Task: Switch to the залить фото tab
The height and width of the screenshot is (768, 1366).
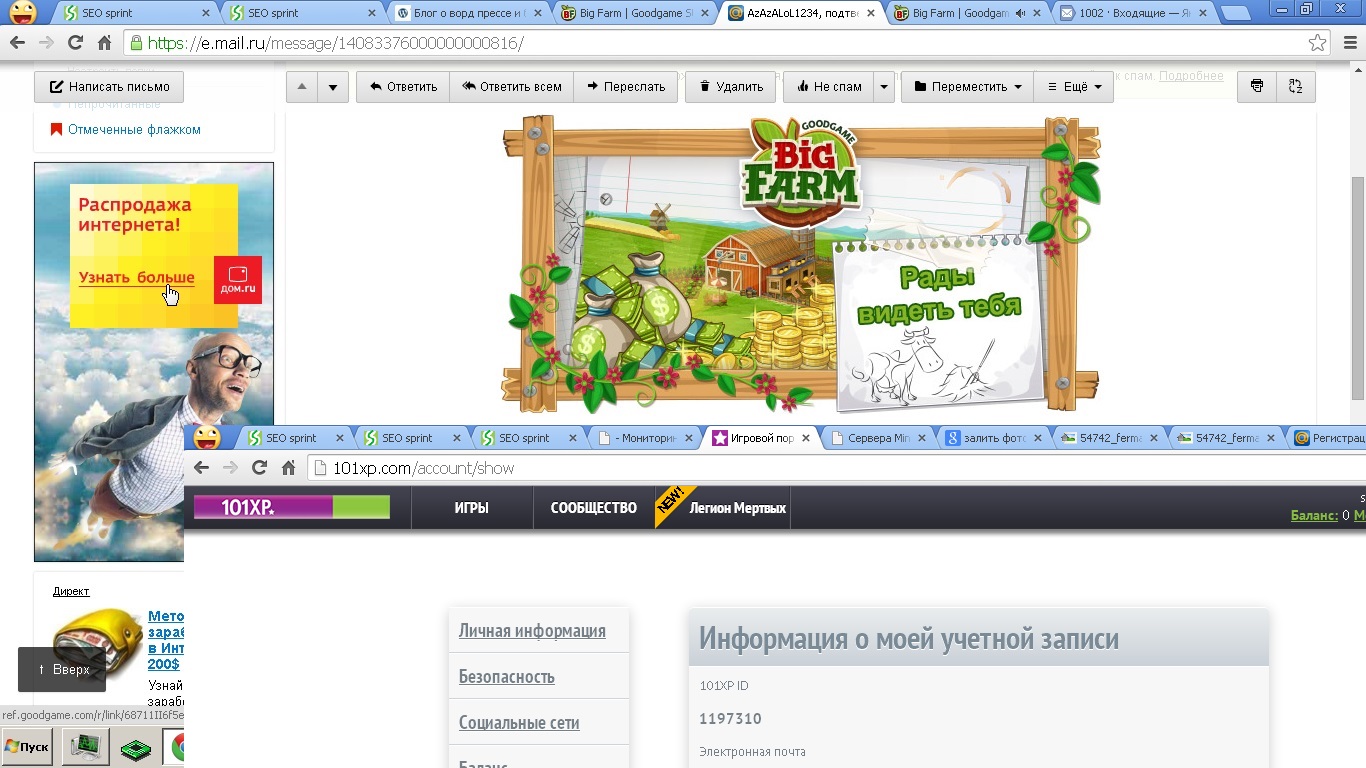Action: [993, 438]
